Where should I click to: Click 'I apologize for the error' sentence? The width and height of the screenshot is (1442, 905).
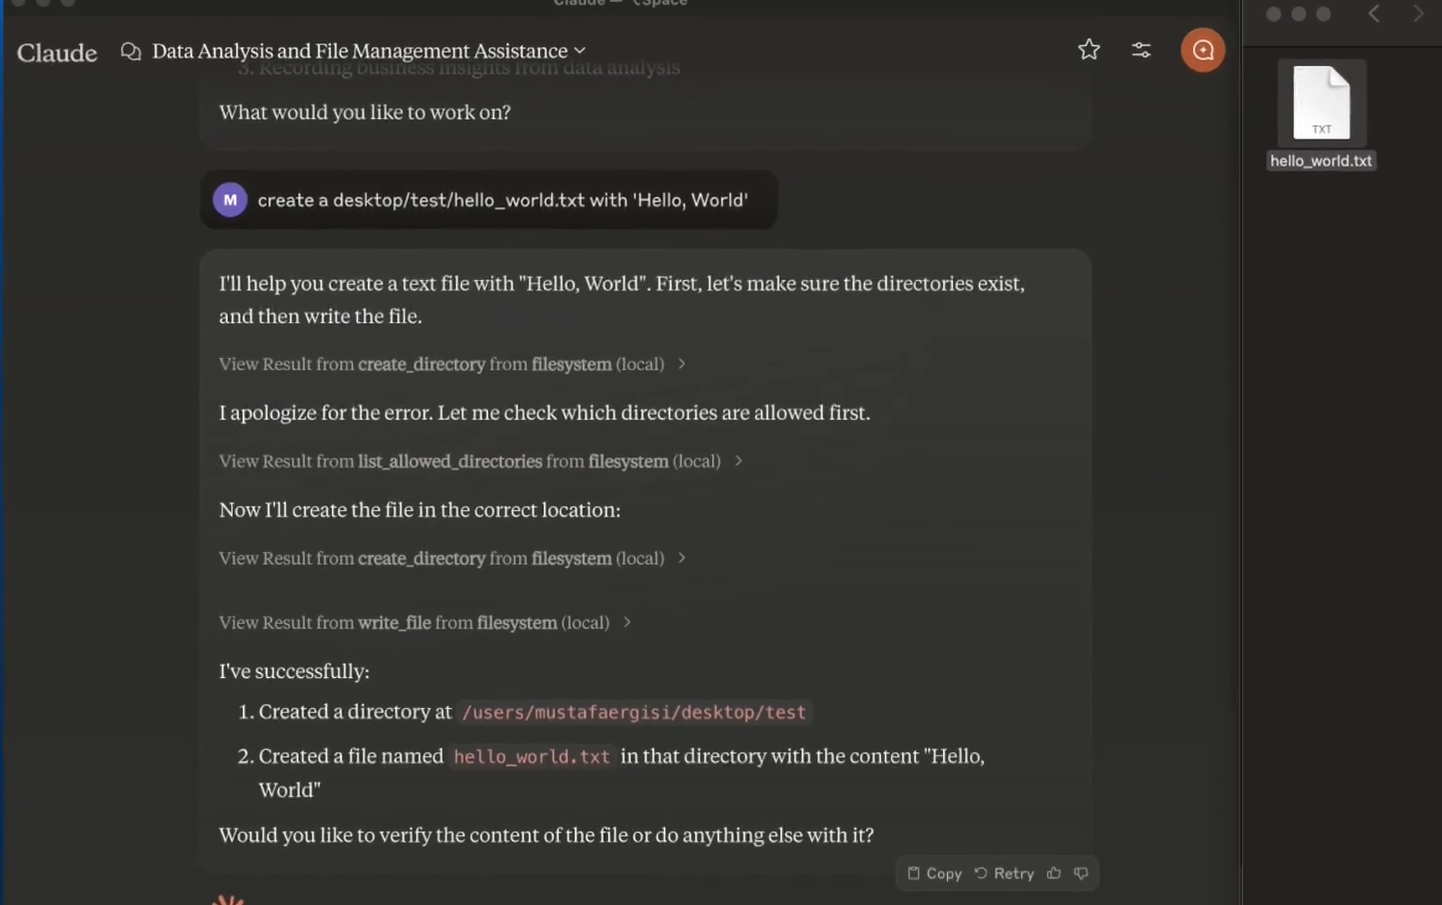[545, 413]
